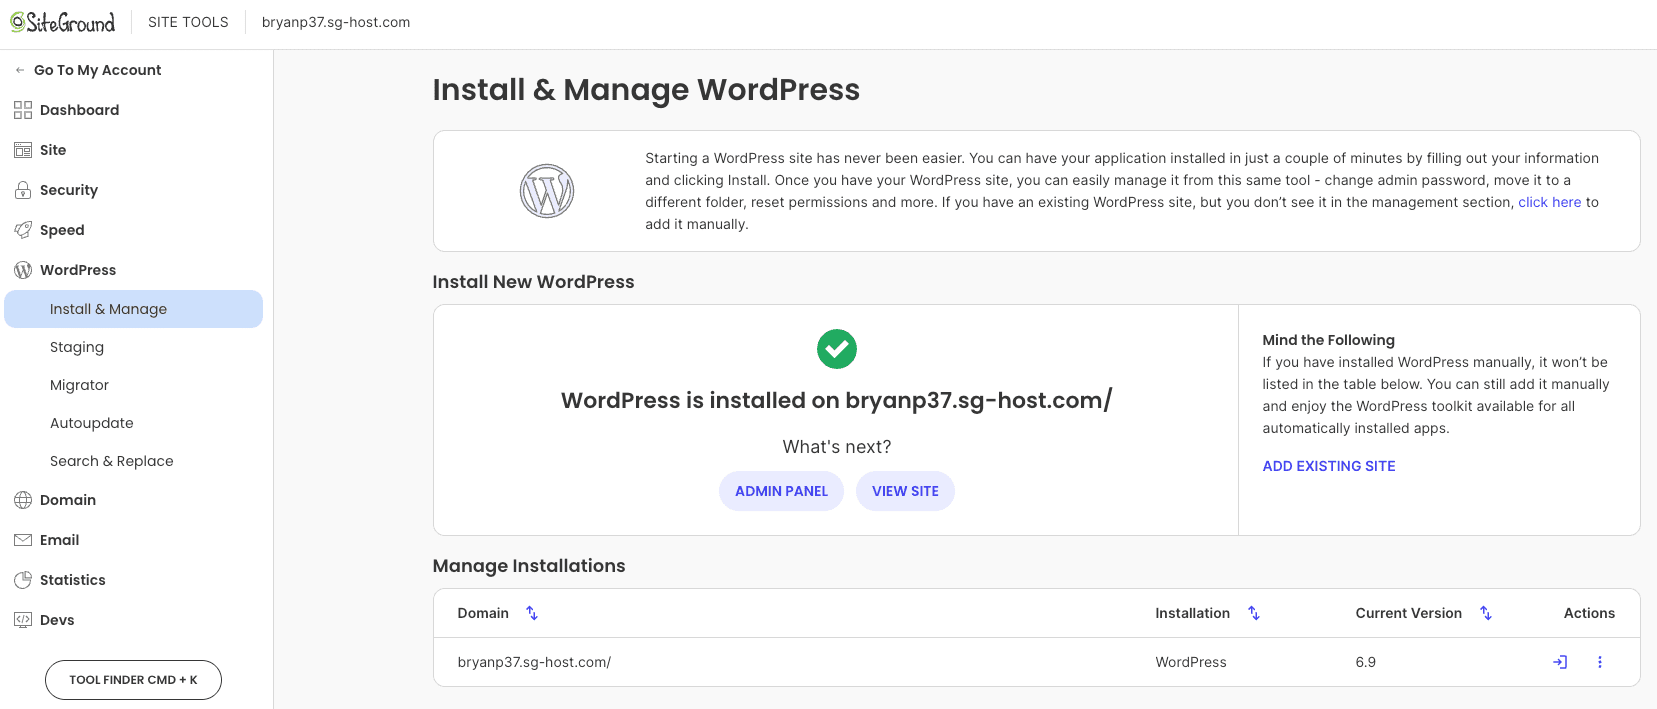Screen dimensions: 1657x709
Task: Open the three-dot actions menu for bryanp37.sg-host.com
Action: click(1600, 662)
